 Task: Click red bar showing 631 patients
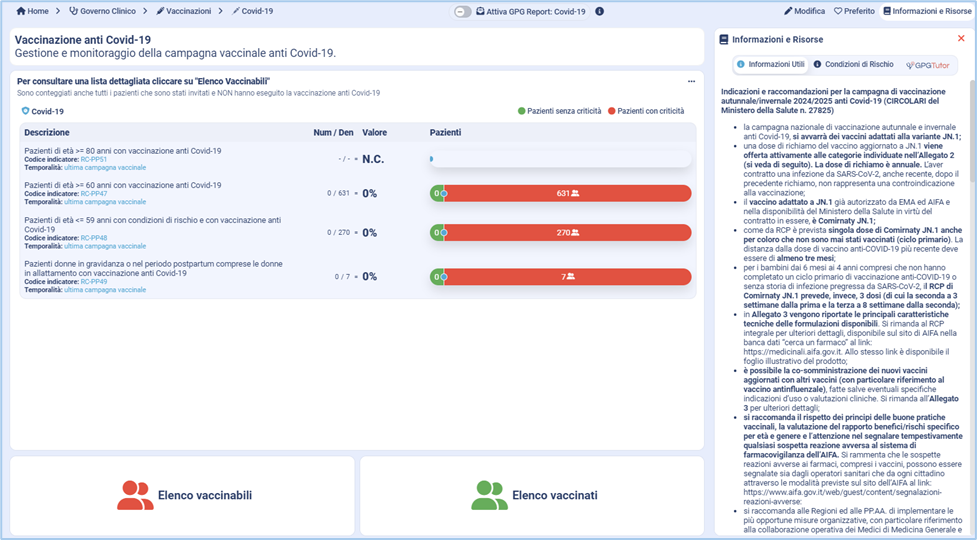click(567, 193)
